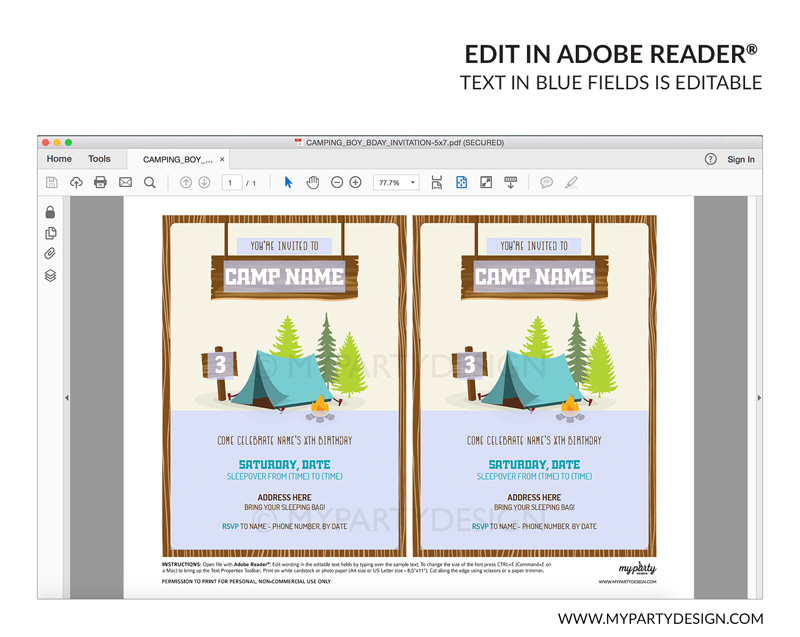Open the Tools tab
The width and height of the screenshot is (800, 637).
[x=99, y=159]
